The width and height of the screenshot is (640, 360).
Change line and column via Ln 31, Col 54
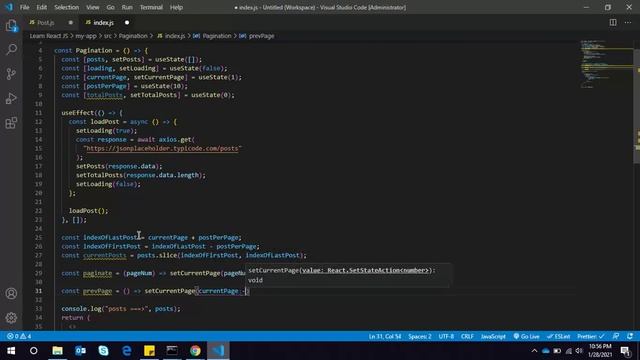point(385,336)
